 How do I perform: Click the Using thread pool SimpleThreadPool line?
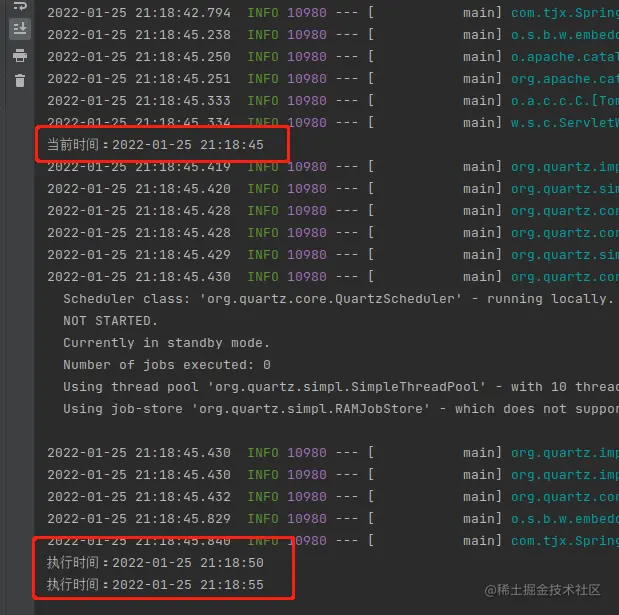341,387
